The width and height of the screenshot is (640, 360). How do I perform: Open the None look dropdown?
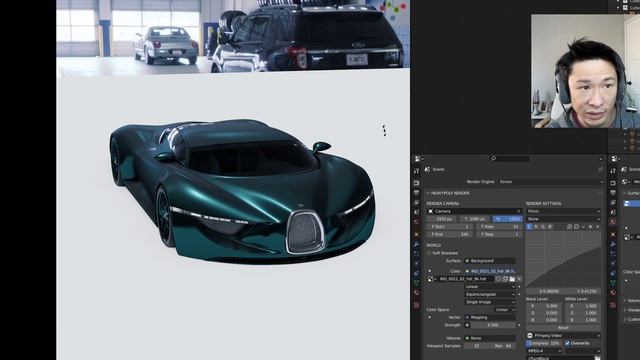click(564, 219)
